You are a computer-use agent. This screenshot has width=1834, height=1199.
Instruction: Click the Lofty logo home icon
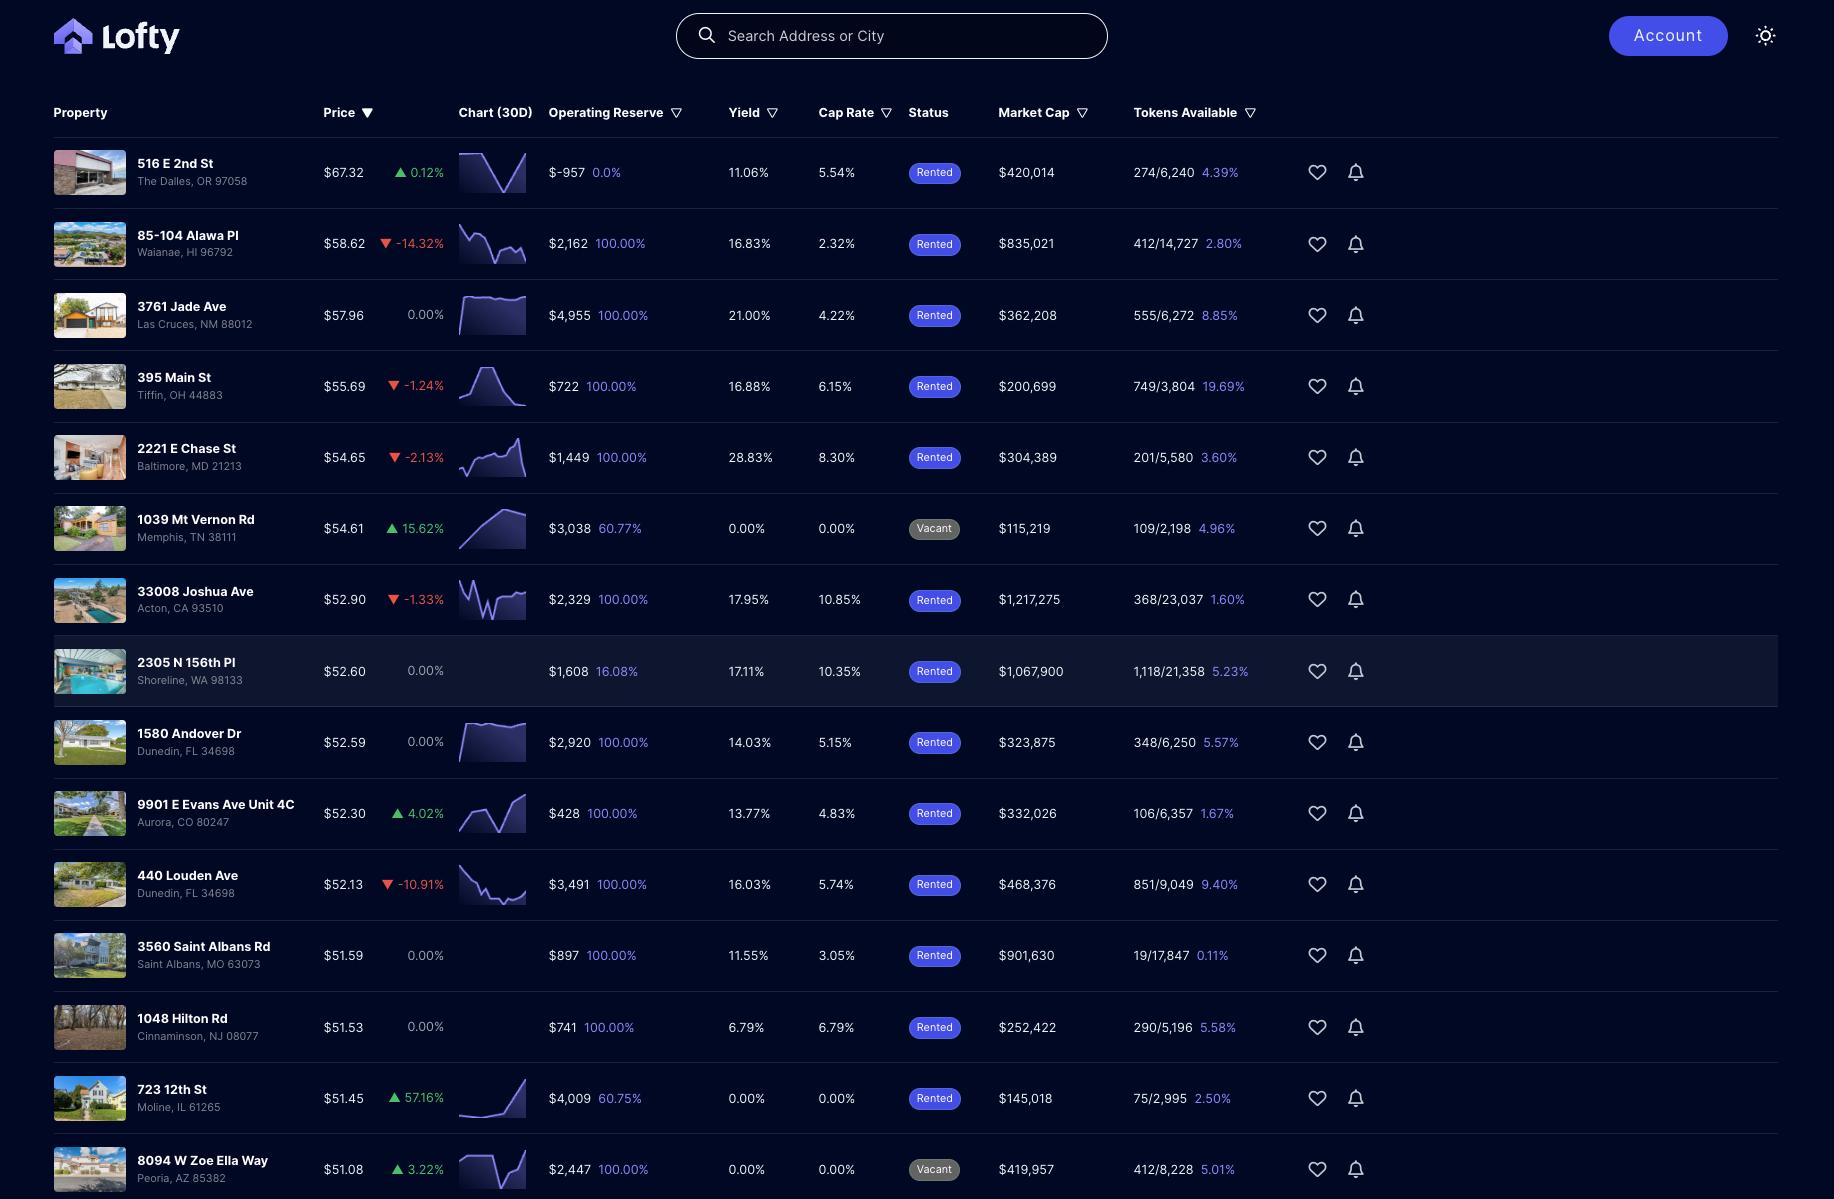coord(73,36)
